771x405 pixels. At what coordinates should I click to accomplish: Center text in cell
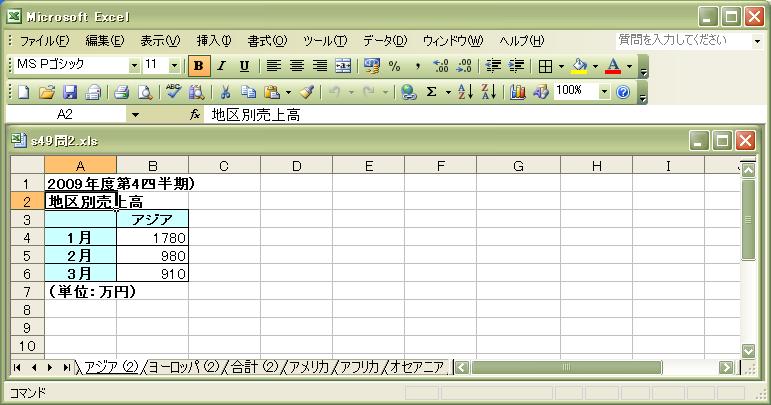click(297, 66)
